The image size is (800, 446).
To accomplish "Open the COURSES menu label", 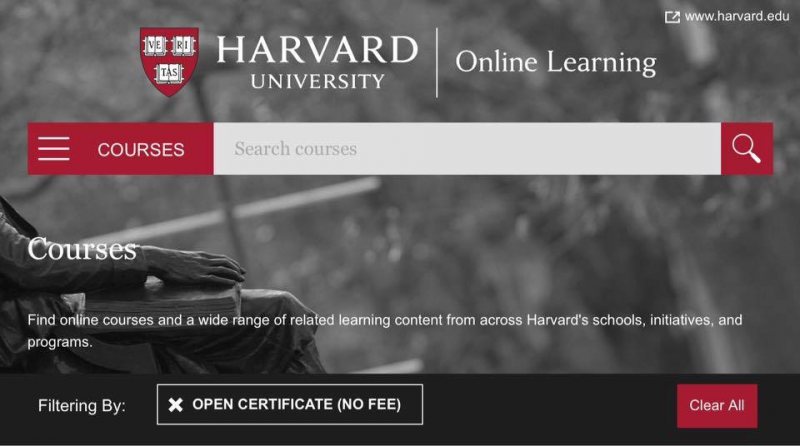I will click(141, 150).
